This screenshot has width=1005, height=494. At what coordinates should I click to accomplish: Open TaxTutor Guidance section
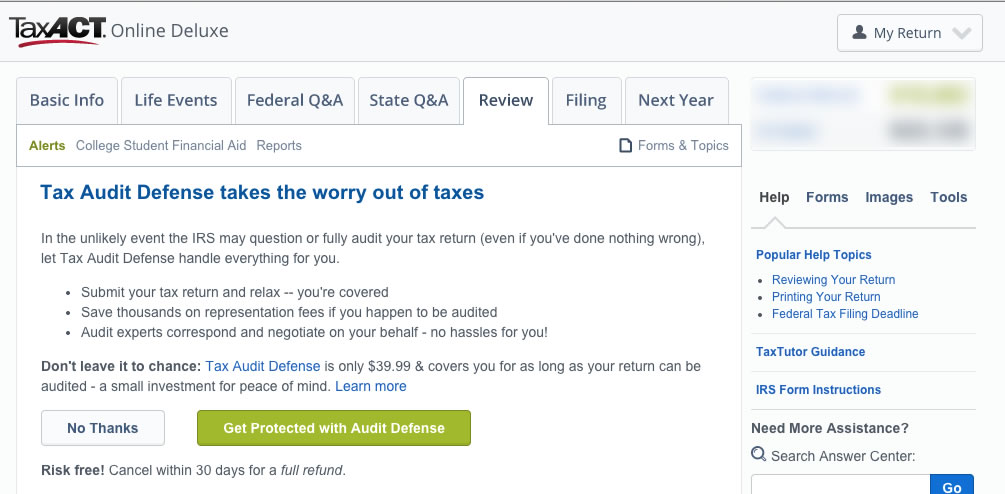click(x=810, y=352)
